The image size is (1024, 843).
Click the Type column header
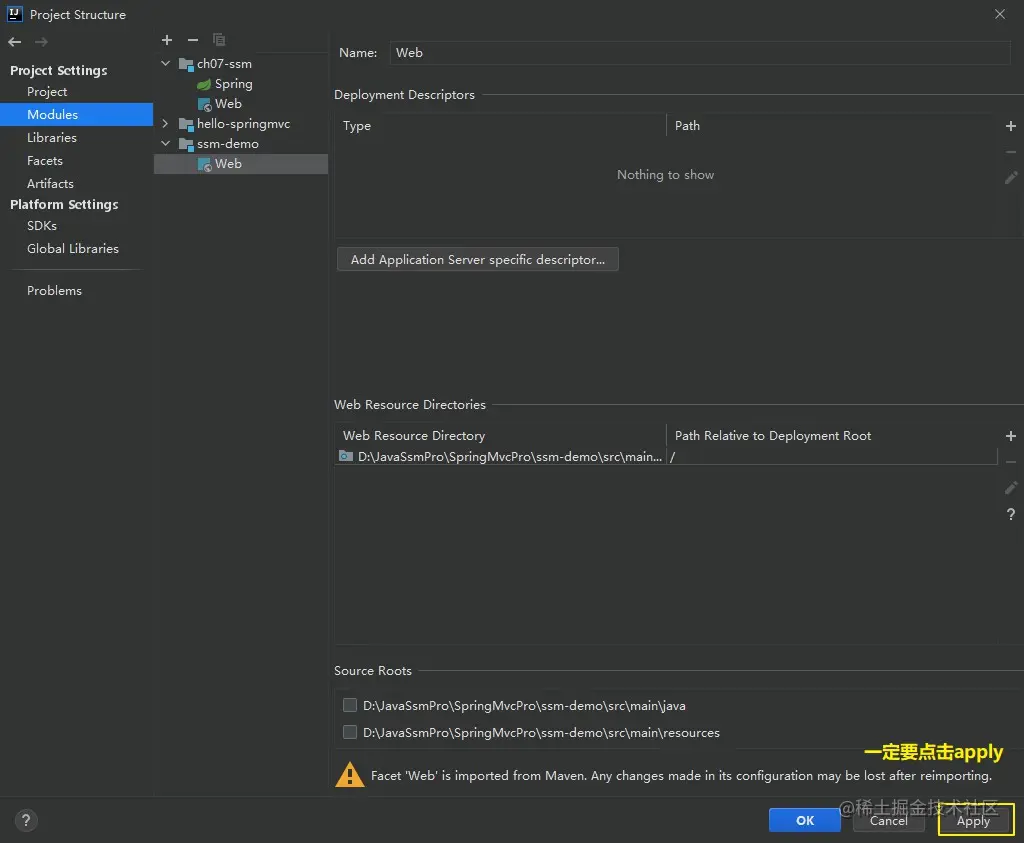357,126
